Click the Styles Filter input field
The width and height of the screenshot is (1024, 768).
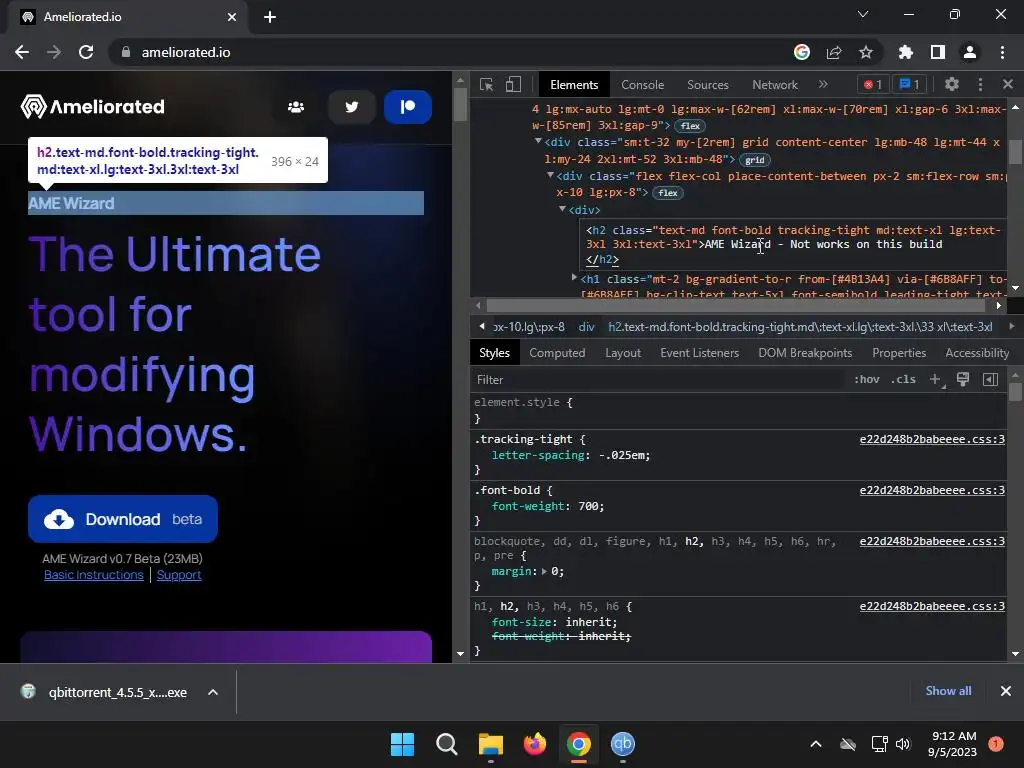(658, 379)
